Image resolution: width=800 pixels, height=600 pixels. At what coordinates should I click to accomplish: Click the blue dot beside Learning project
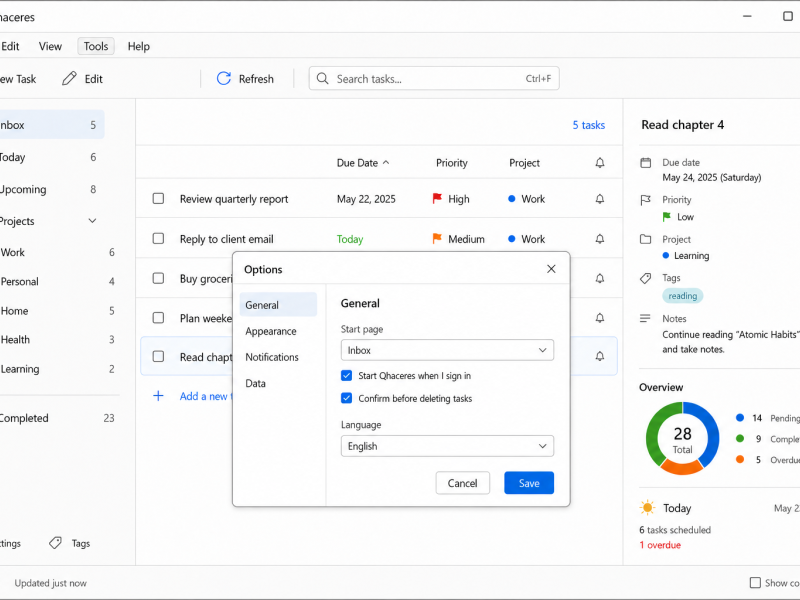point(666,256)
